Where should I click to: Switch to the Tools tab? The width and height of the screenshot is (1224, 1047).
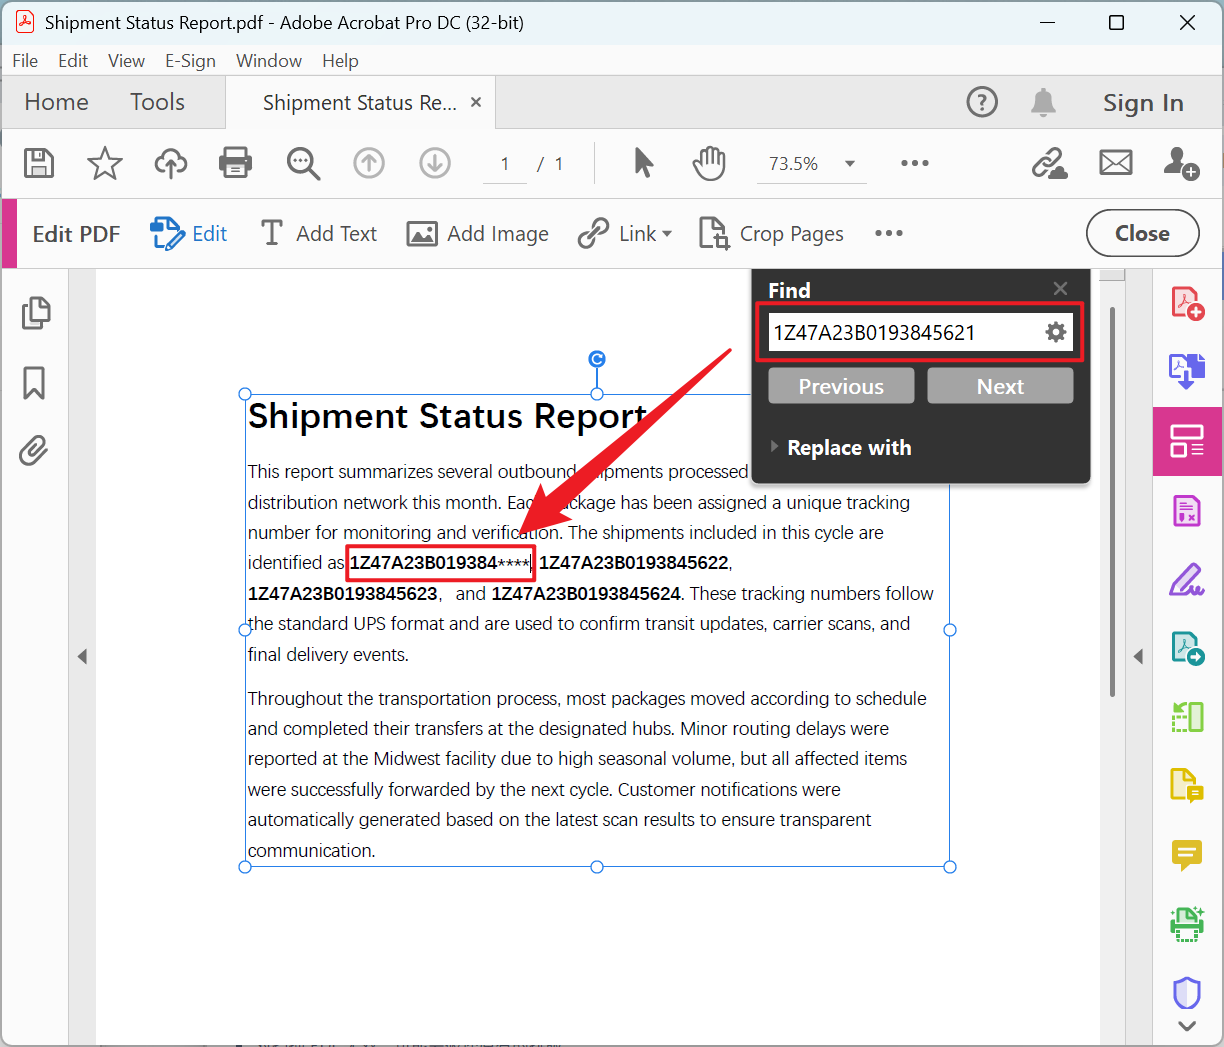pos(157,102)
